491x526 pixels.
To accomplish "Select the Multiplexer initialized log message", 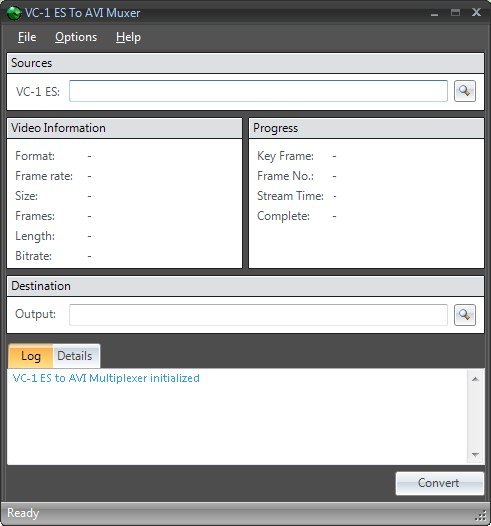I will coord(106,378).
